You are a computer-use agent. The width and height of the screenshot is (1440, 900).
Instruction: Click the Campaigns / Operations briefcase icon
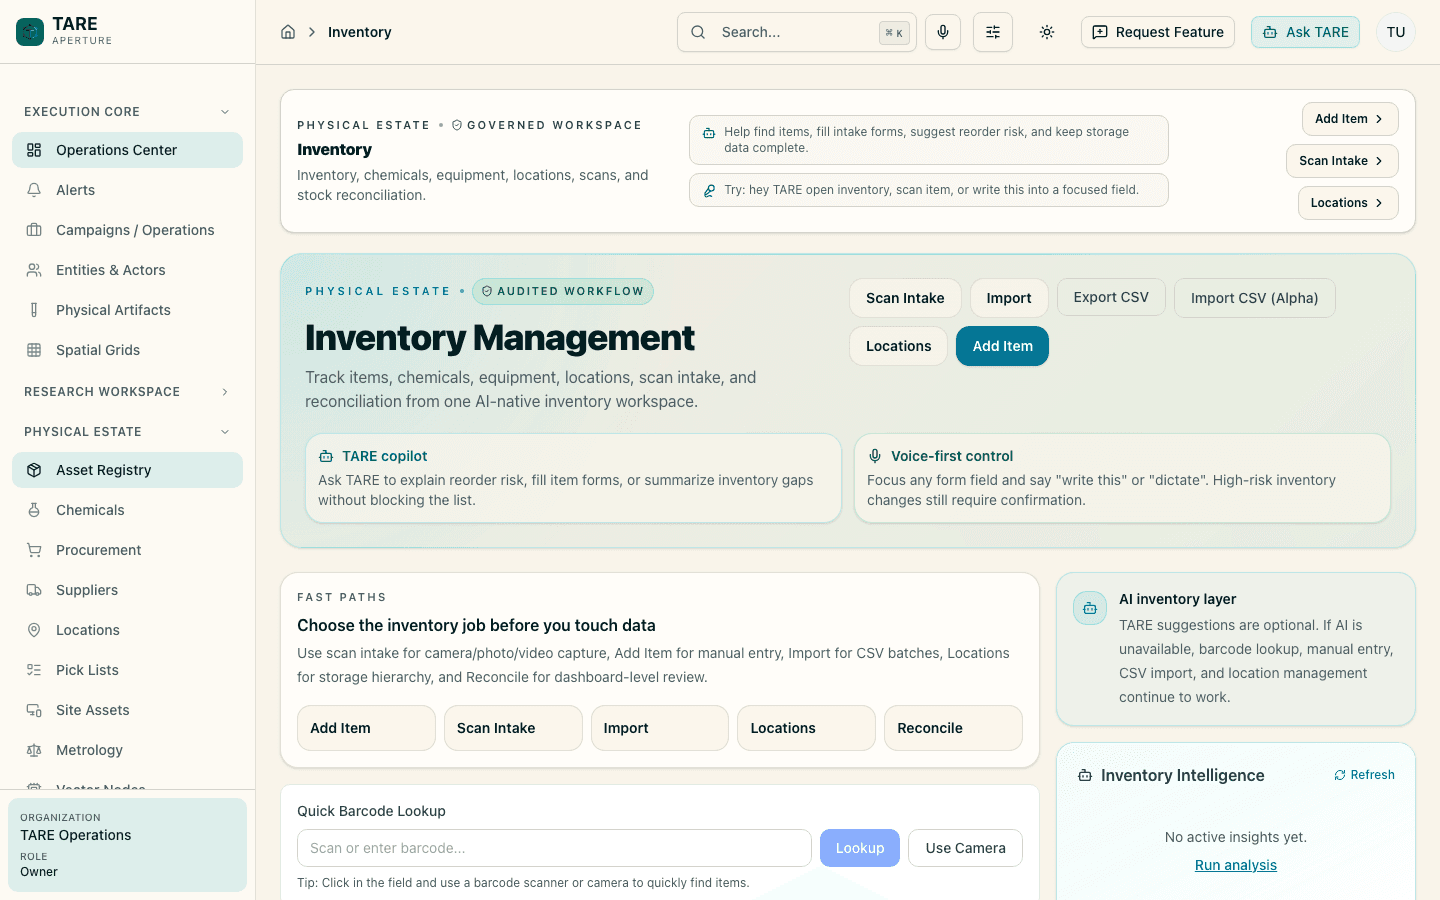coord(34,230)
